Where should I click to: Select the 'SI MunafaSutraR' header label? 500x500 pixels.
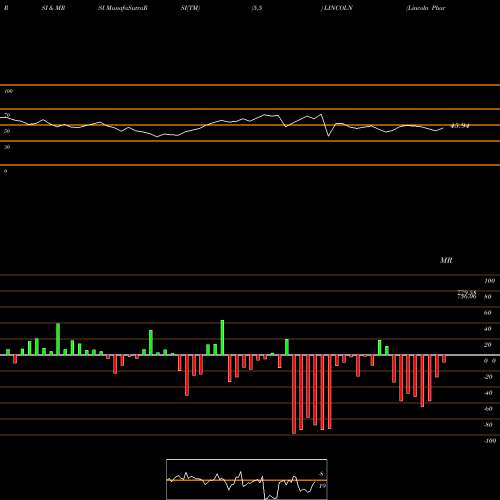pos(123,8)
